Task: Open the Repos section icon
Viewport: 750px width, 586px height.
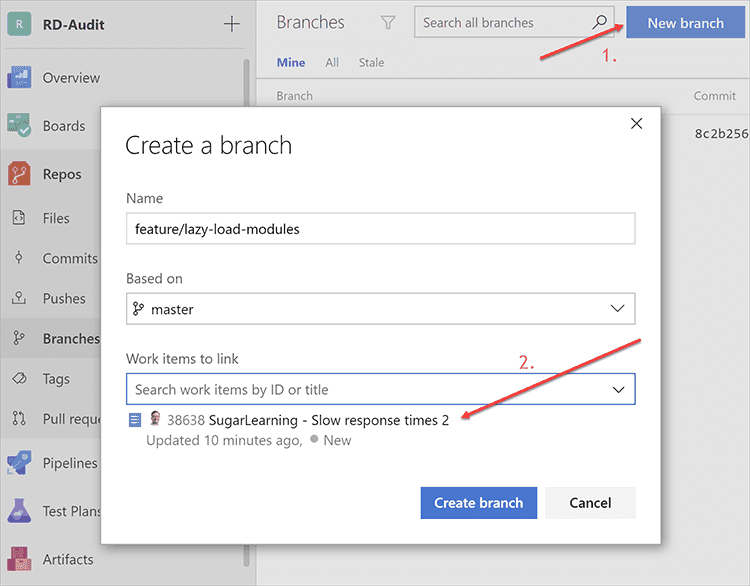Action: [19, 174]
